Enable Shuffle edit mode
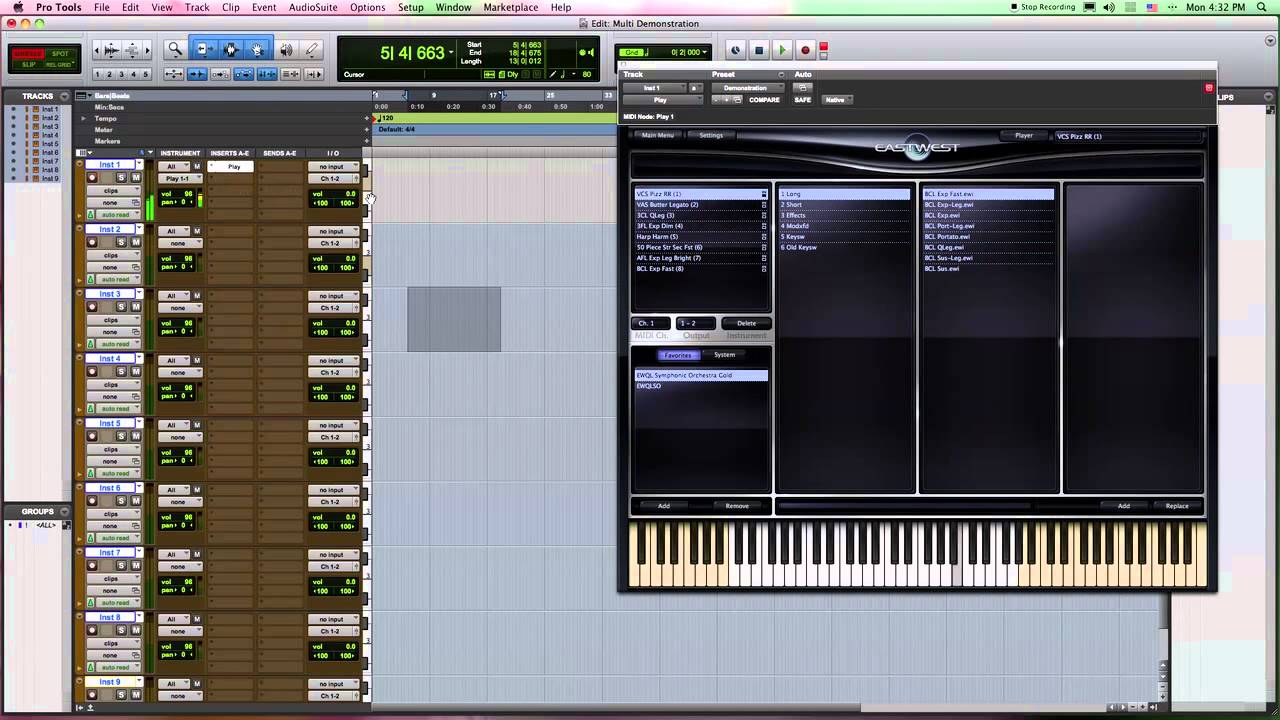The image size is (1280, 720). (29, 54)
